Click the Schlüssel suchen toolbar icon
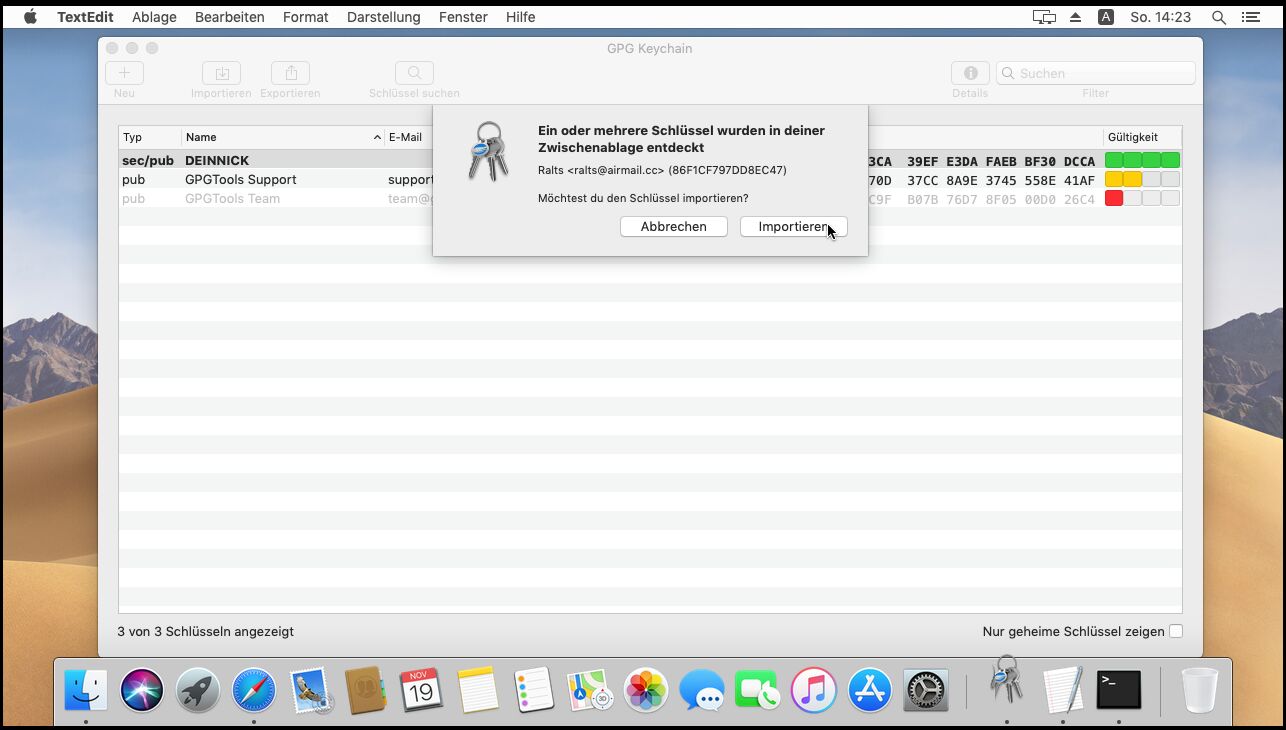Image resolution: width=1286 pixels, height=730 pixels. click(414, 73)
